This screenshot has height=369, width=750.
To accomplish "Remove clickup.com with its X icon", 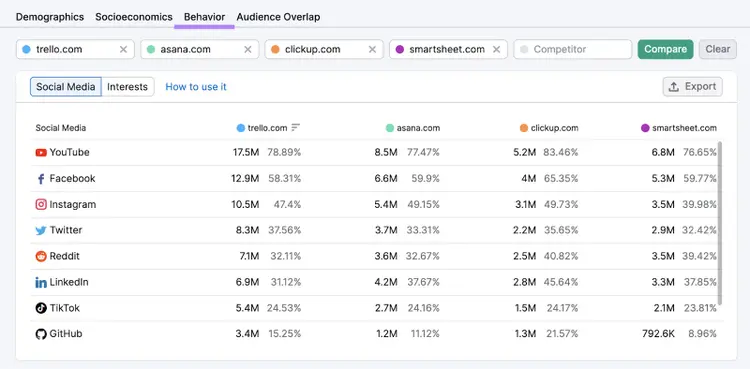I will (372, 49).
